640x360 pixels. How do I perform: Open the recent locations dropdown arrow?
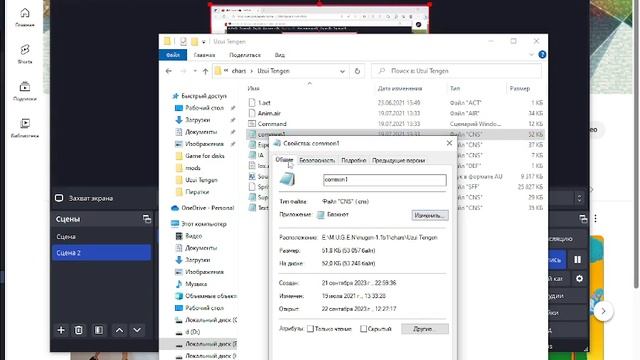(195, 71)
